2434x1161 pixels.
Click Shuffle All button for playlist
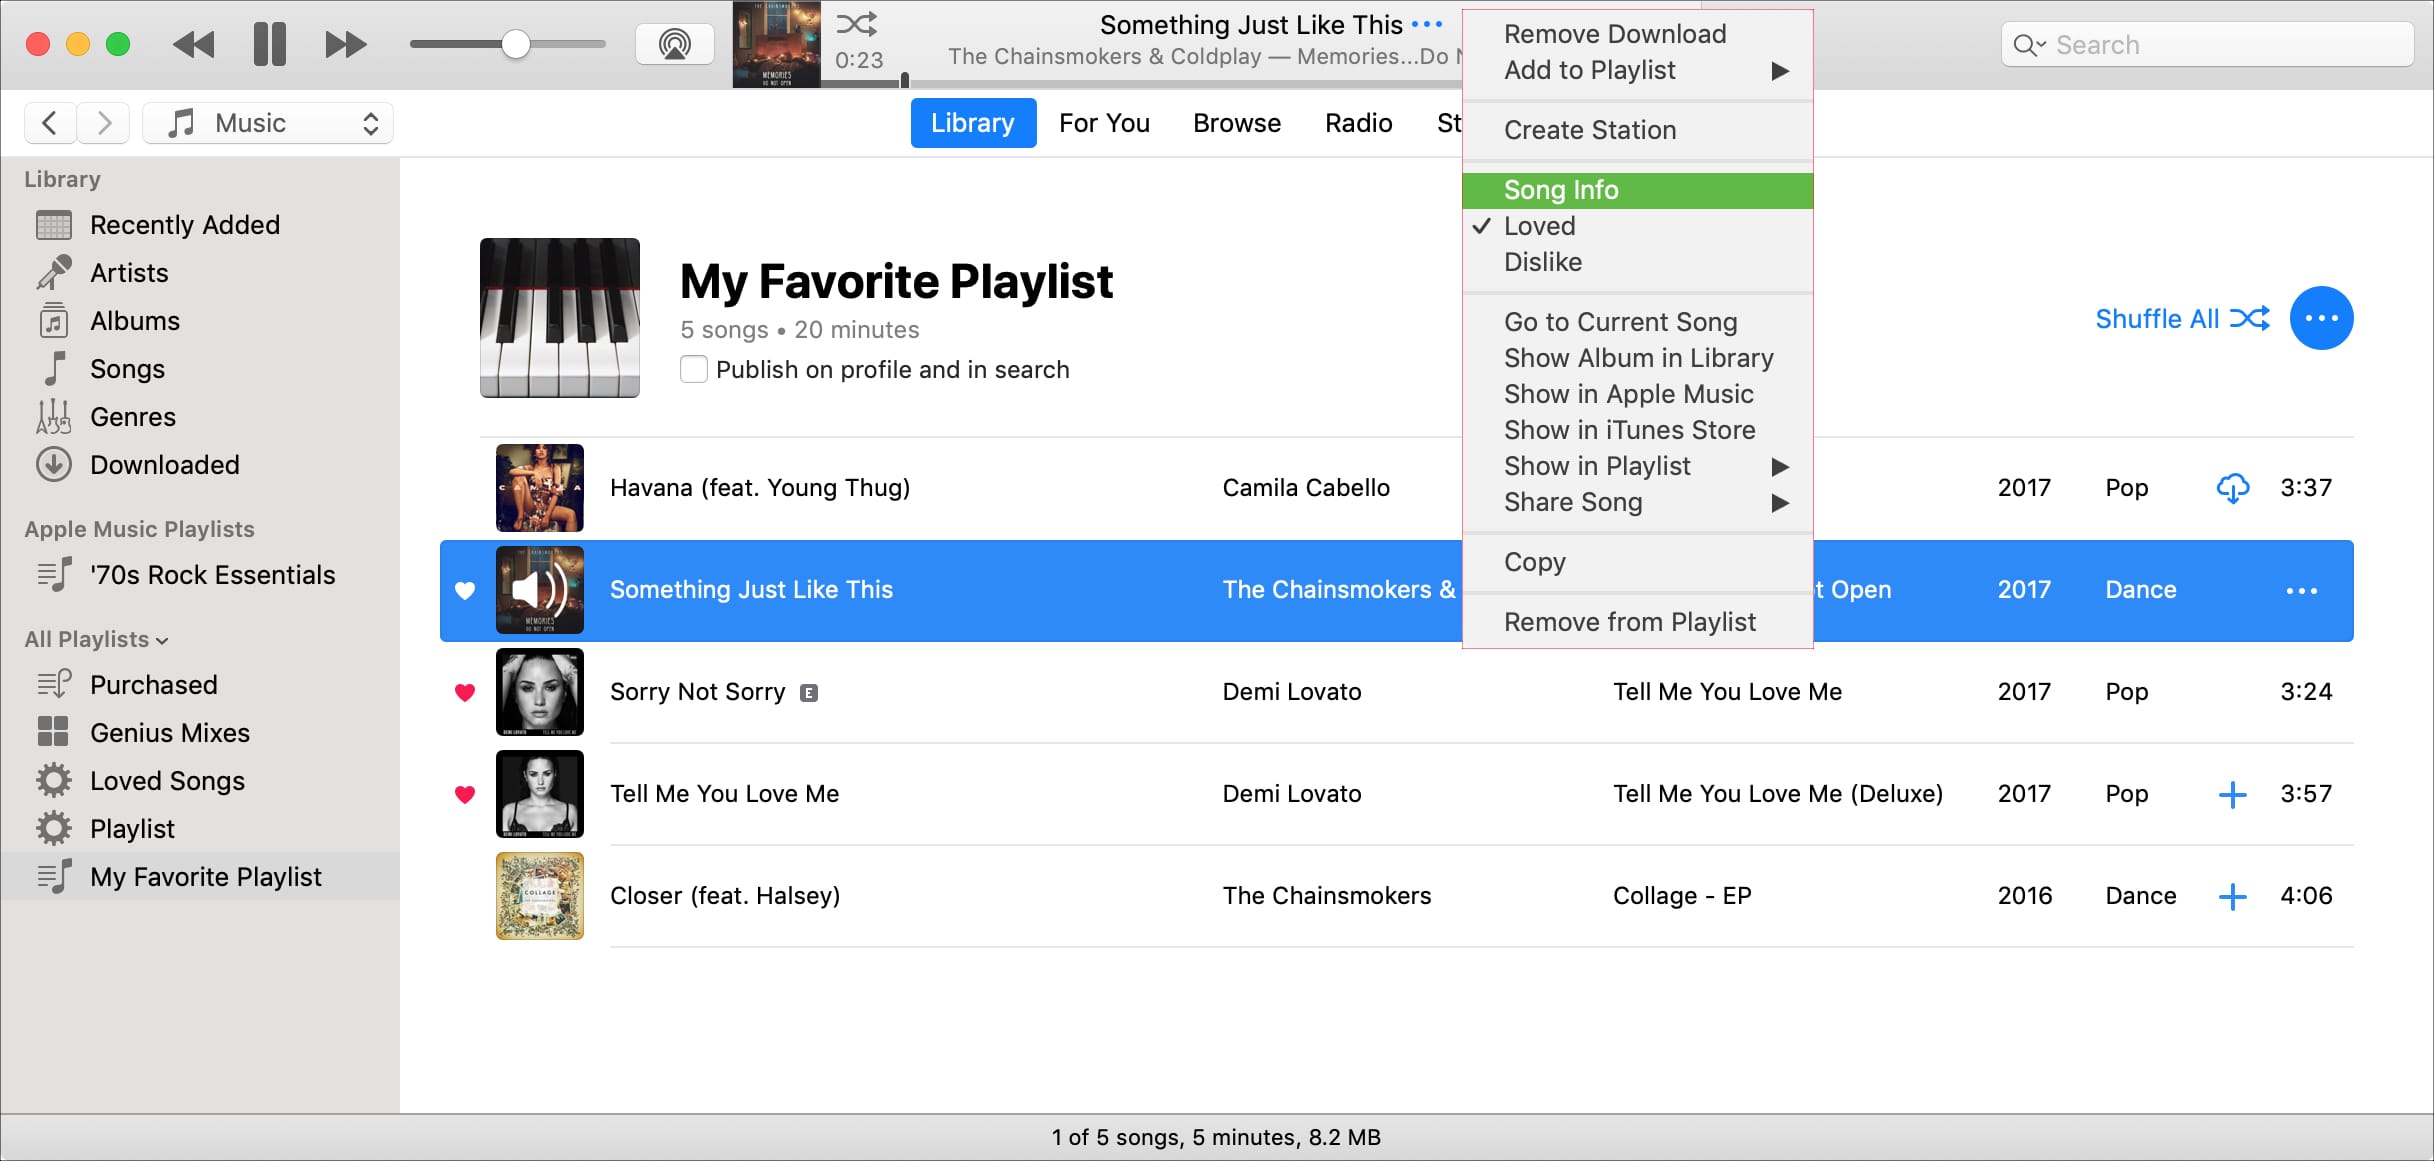2181,318
